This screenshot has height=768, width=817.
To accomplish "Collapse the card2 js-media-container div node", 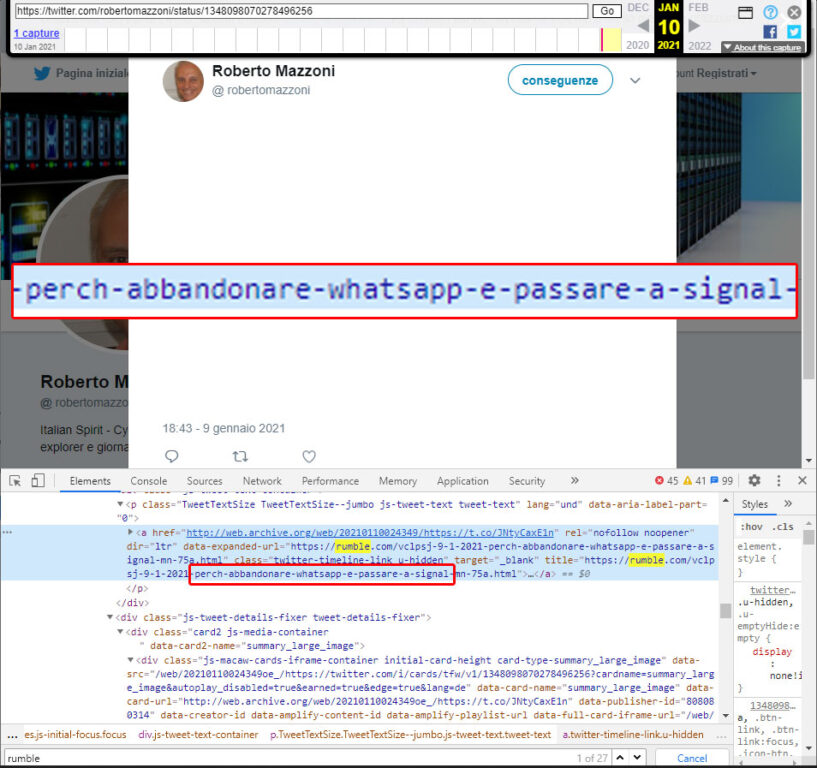I will [120, 632].
